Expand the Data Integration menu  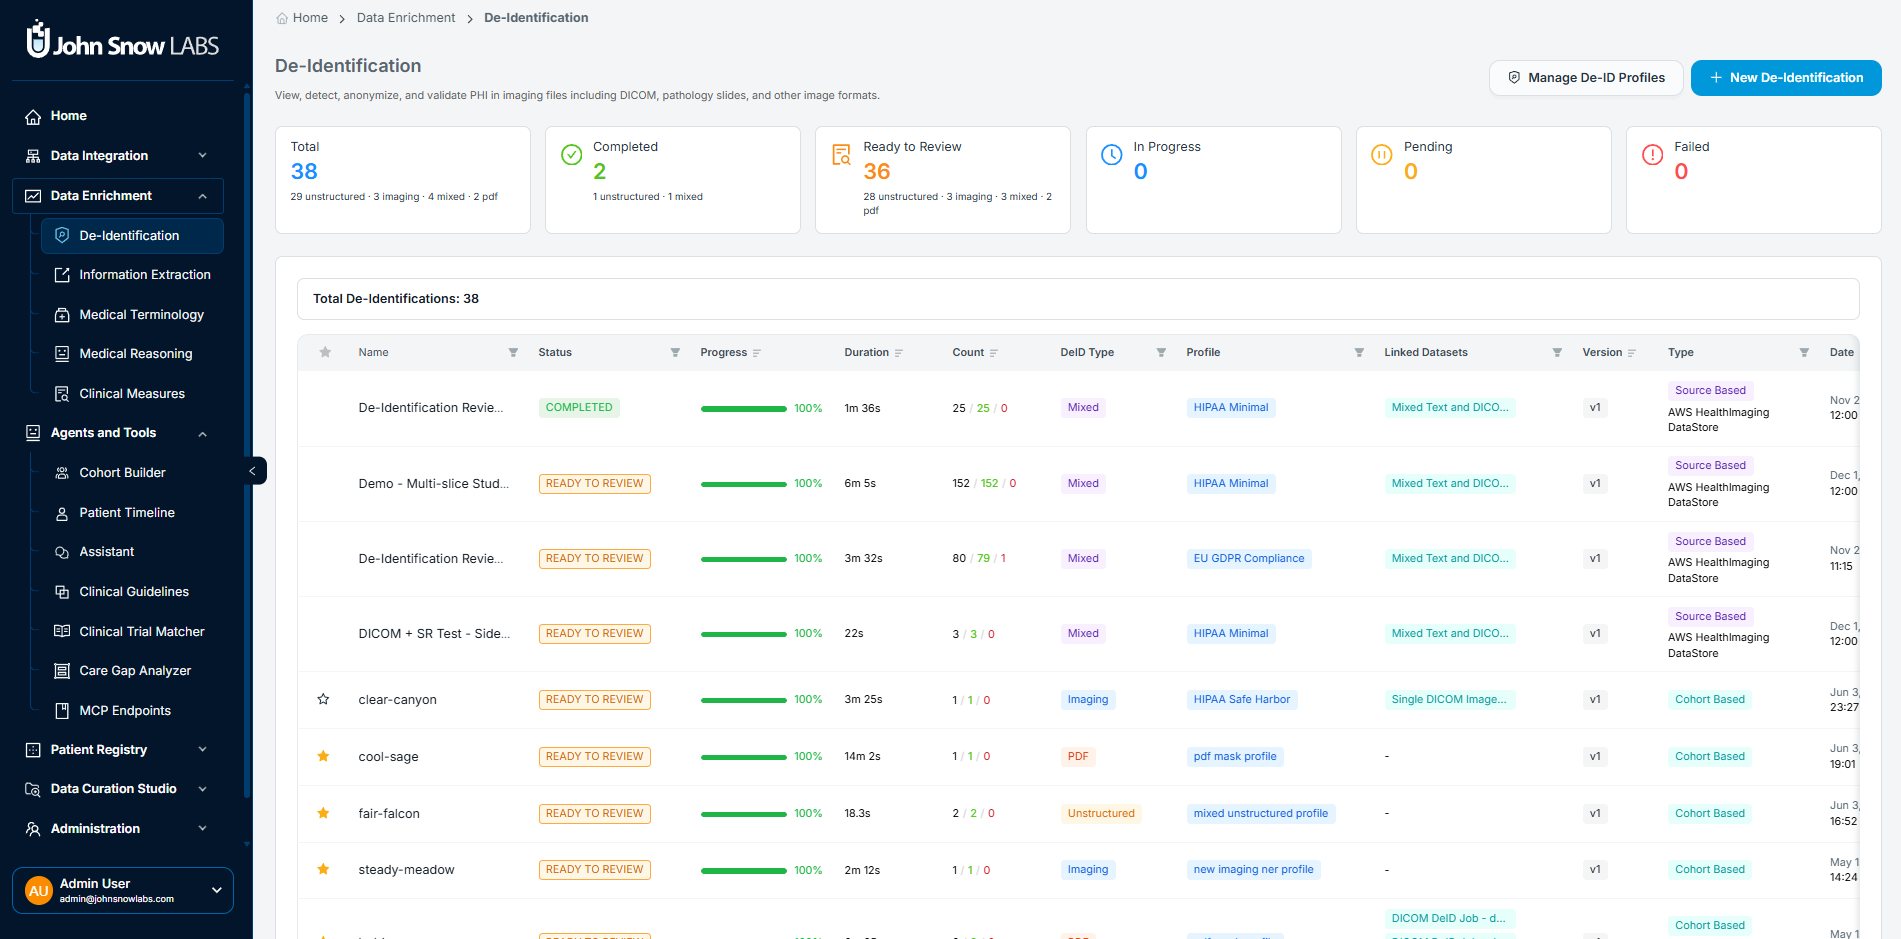[203, 156]
